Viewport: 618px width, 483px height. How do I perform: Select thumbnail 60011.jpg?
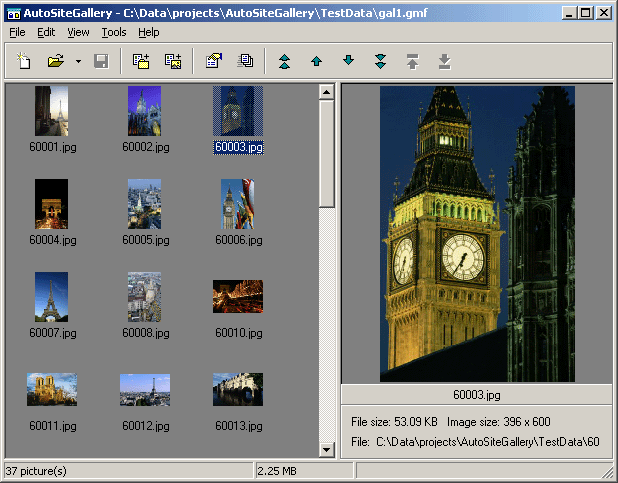click(52, 390)
